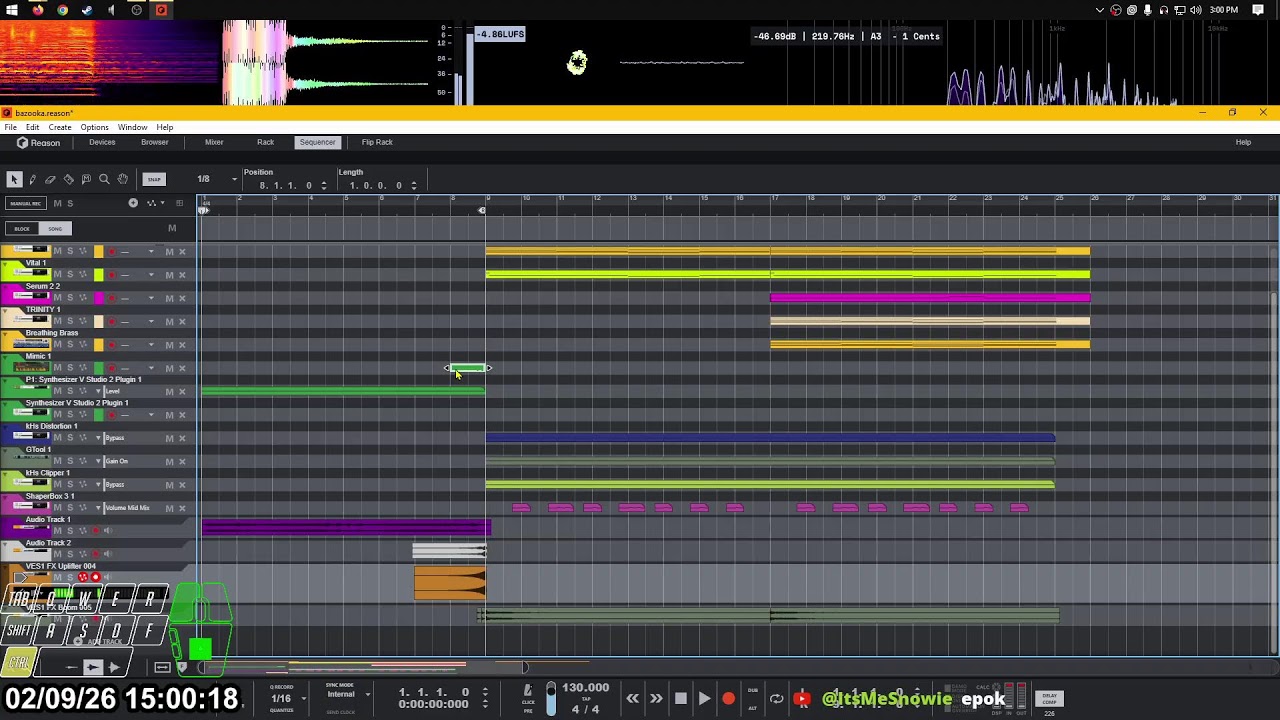Open the Breathing Brass lane dropdown

click(151, 345)
